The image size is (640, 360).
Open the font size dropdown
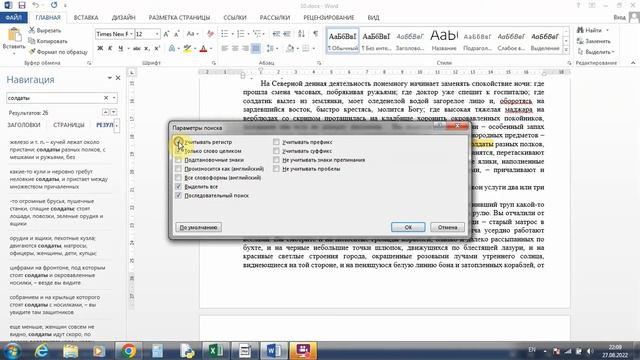157,34
